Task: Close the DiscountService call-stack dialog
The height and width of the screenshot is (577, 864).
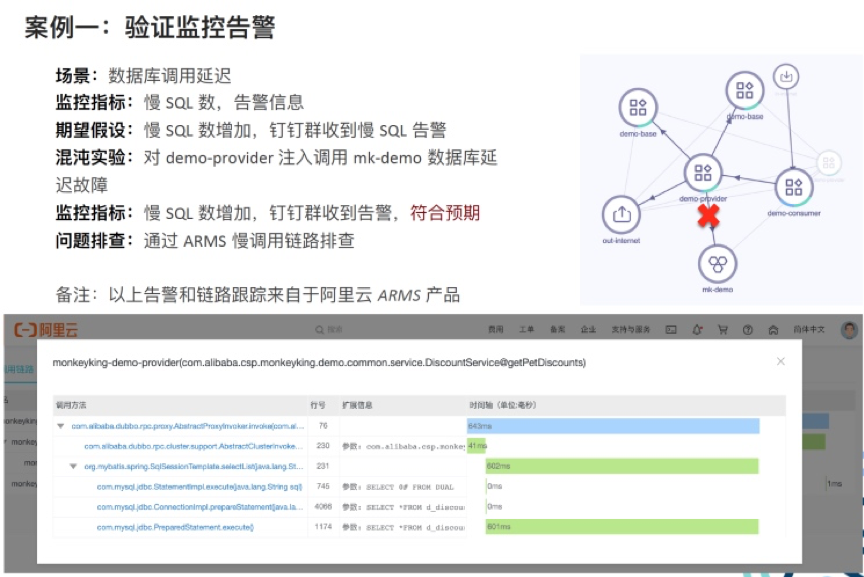Action: pos(780,362)
